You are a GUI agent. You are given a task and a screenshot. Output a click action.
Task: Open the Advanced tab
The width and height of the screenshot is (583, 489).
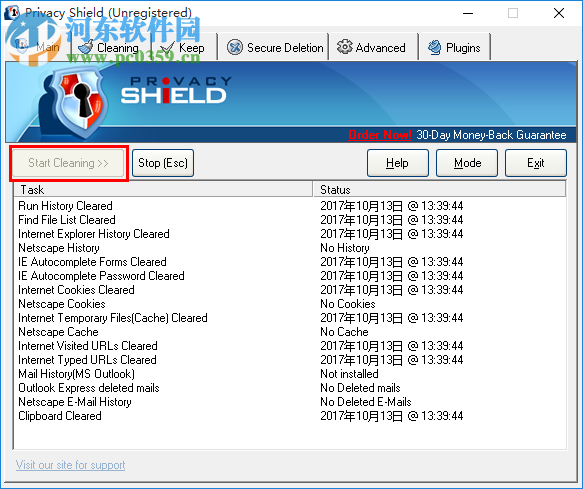point(373,48)
